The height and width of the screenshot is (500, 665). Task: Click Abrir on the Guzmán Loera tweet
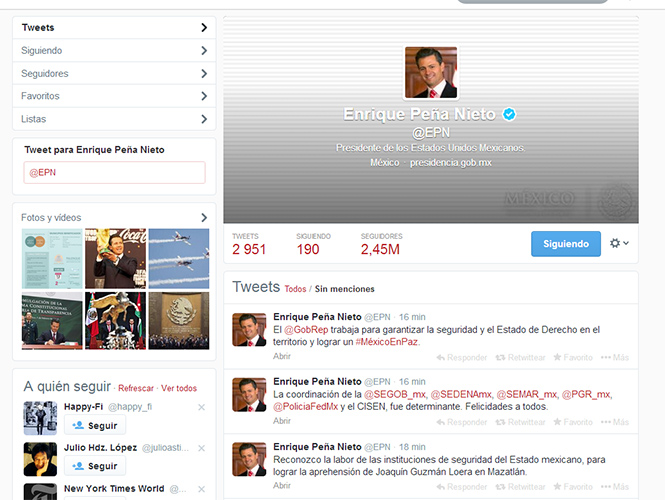tap(282, 486)
